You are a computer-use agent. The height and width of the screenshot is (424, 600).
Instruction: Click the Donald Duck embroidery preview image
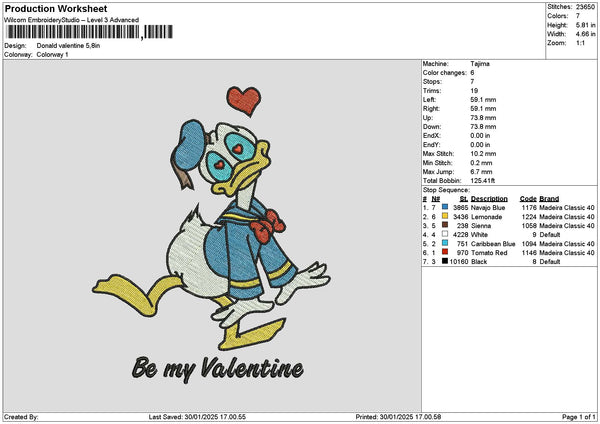coord(212,233)
